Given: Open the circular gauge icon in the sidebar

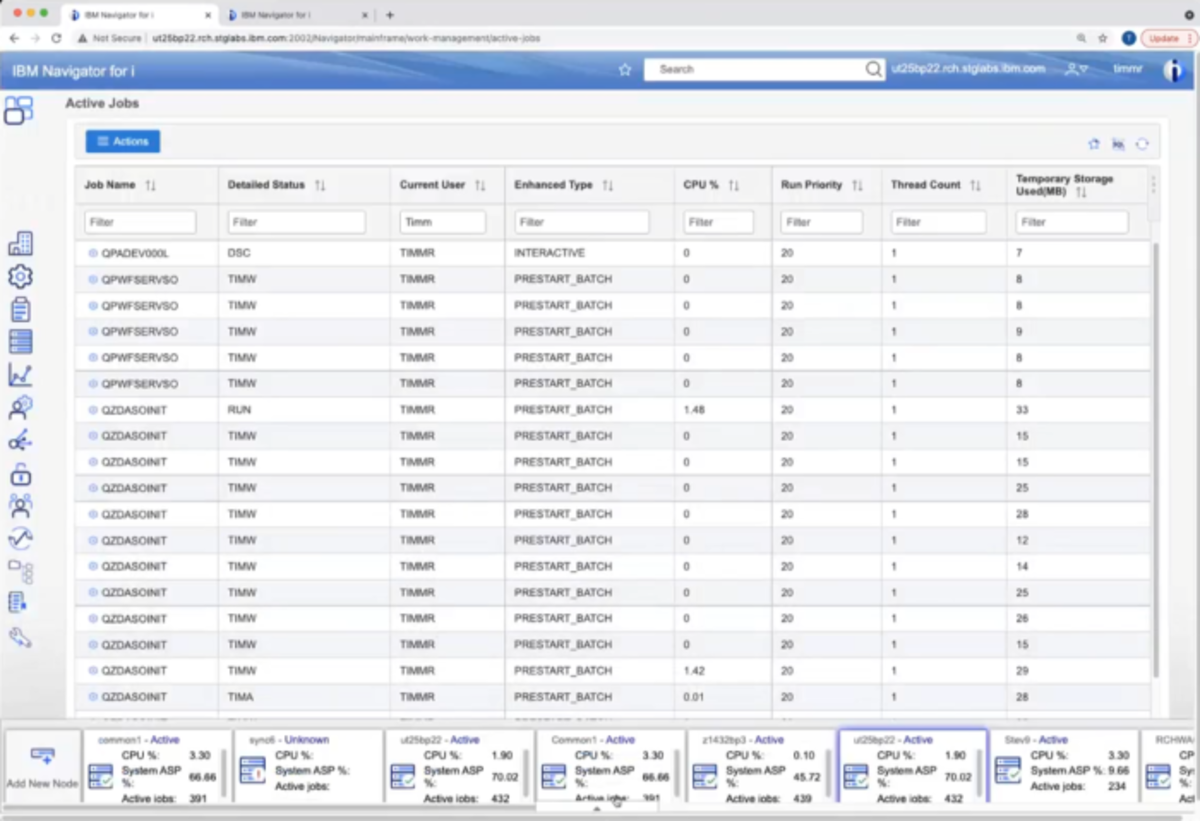Looking at the screenshot, I should 20,539.
